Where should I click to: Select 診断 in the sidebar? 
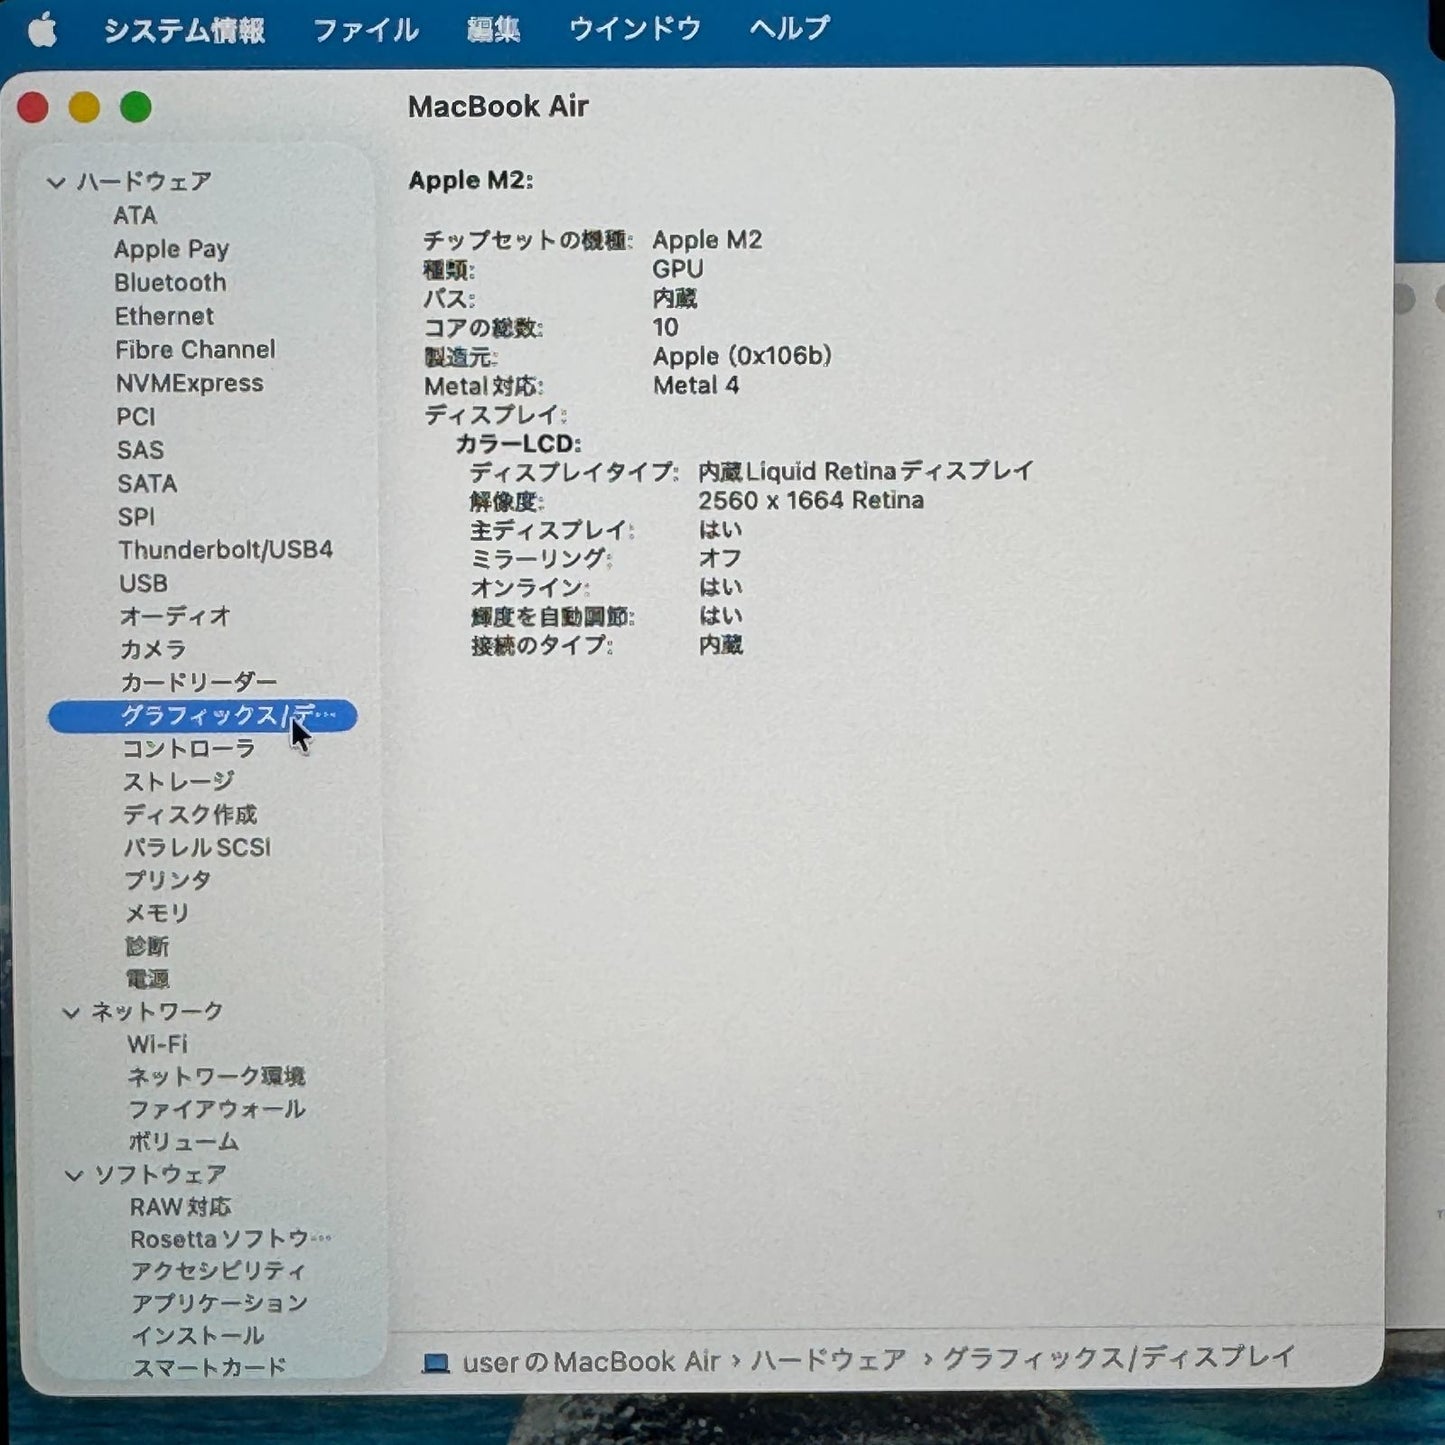click(x=147, y=946)
